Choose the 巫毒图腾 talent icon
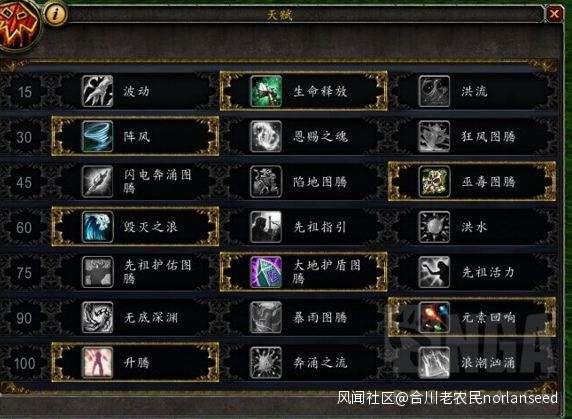 pos(434,182)
